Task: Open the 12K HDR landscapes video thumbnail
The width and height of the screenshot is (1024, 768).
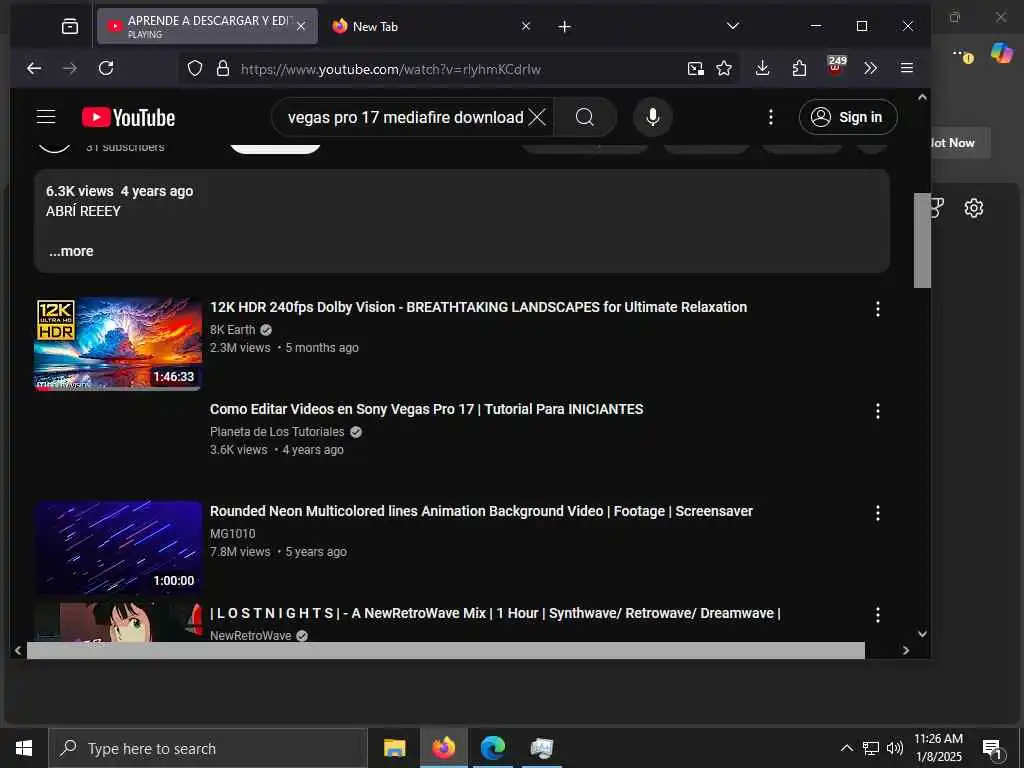Action: point(118,344)
